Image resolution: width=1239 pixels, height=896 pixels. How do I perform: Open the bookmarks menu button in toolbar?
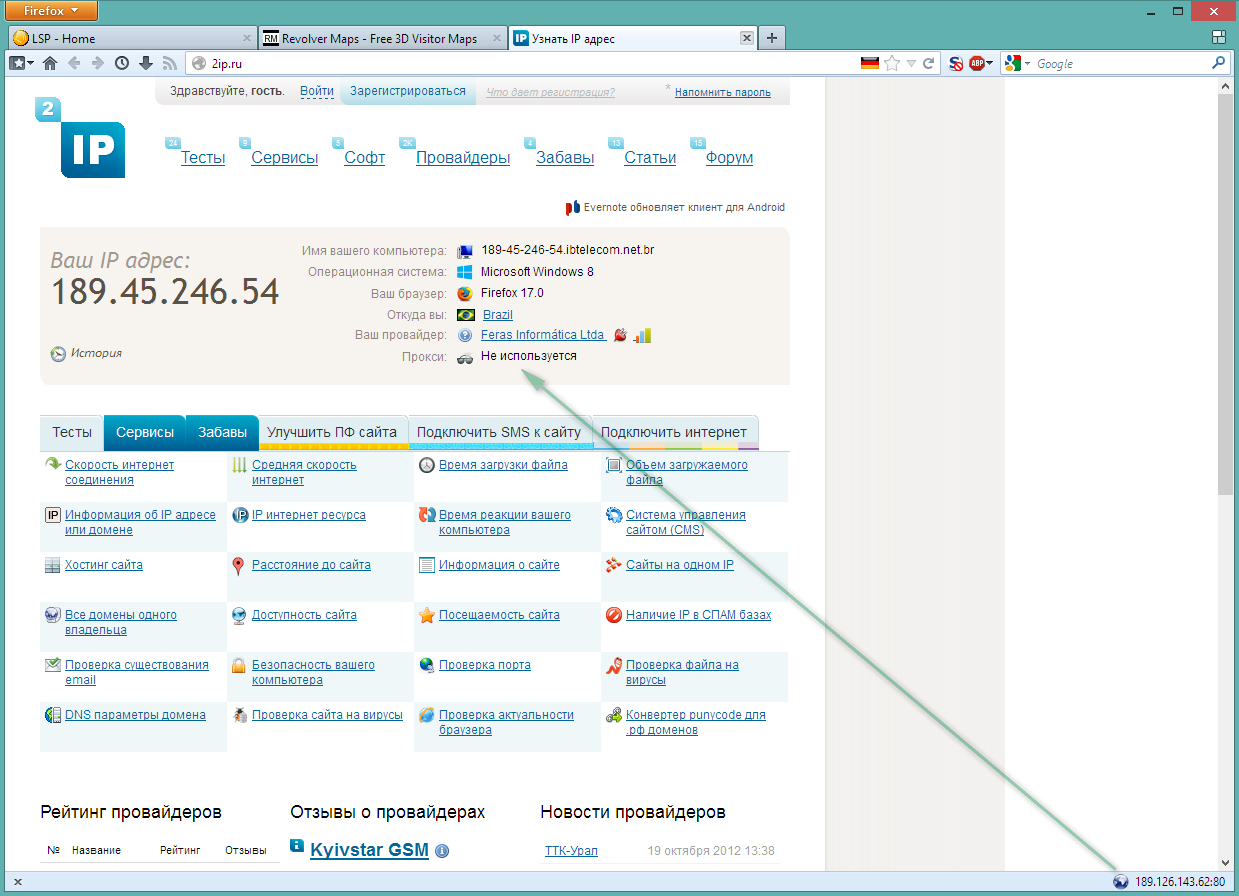(x=21, y=63)
